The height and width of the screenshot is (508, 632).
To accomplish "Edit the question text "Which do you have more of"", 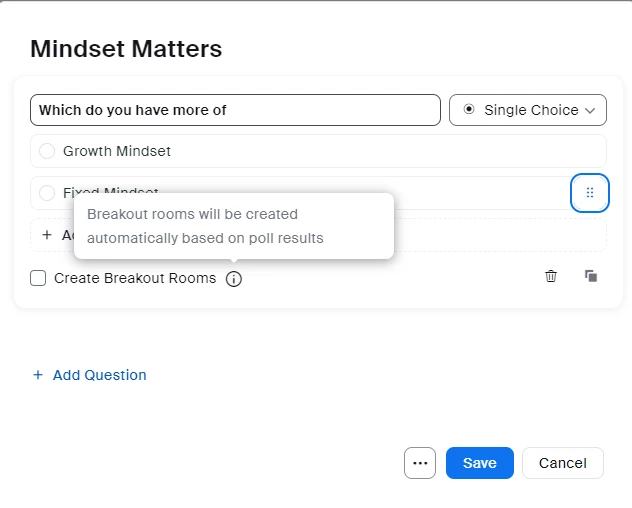I will (235, 110).
